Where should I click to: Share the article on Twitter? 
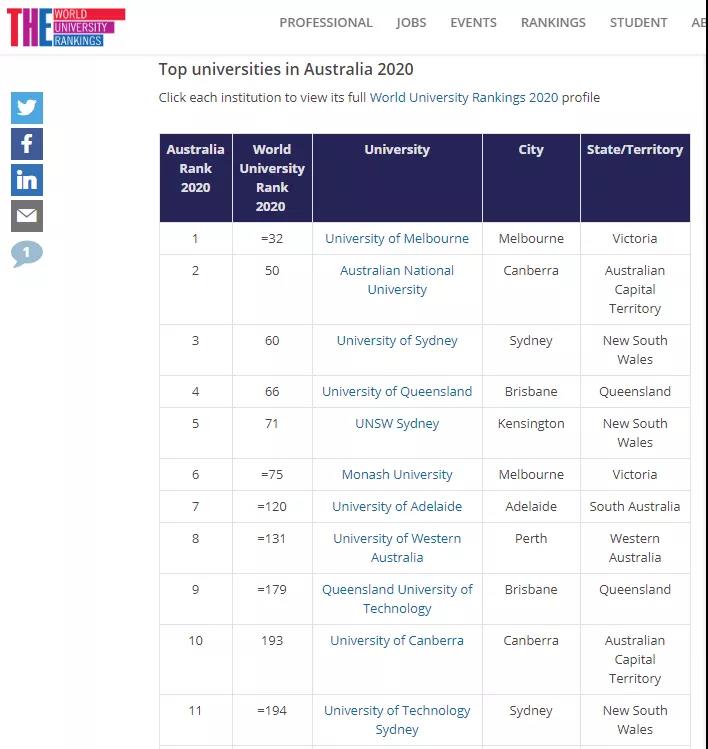[x=27, y=108]
